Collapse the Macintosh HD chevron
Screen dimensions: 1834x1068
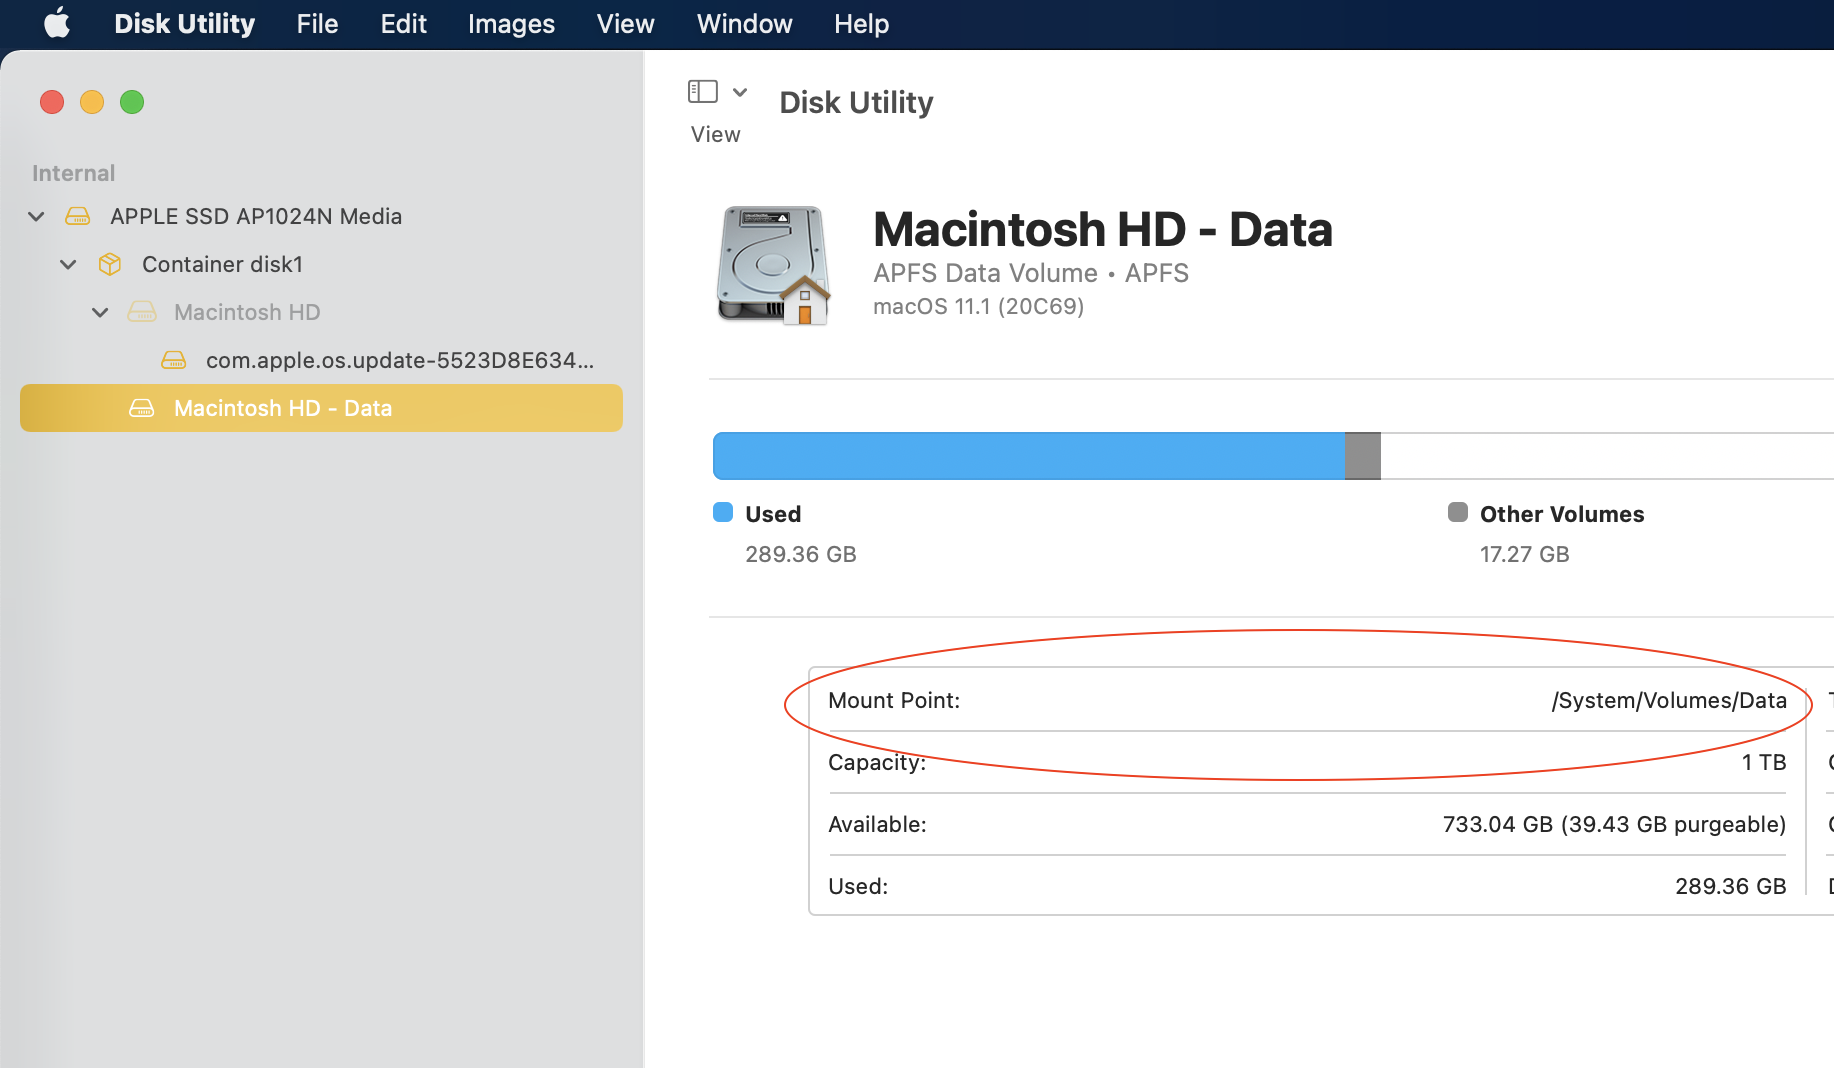click(100, 312)
